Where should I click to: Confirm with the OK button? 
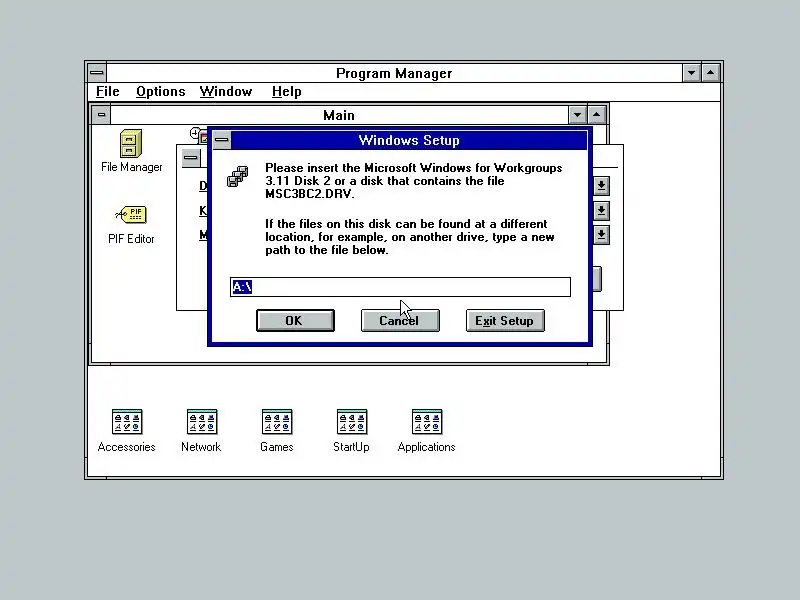point(295,320)
